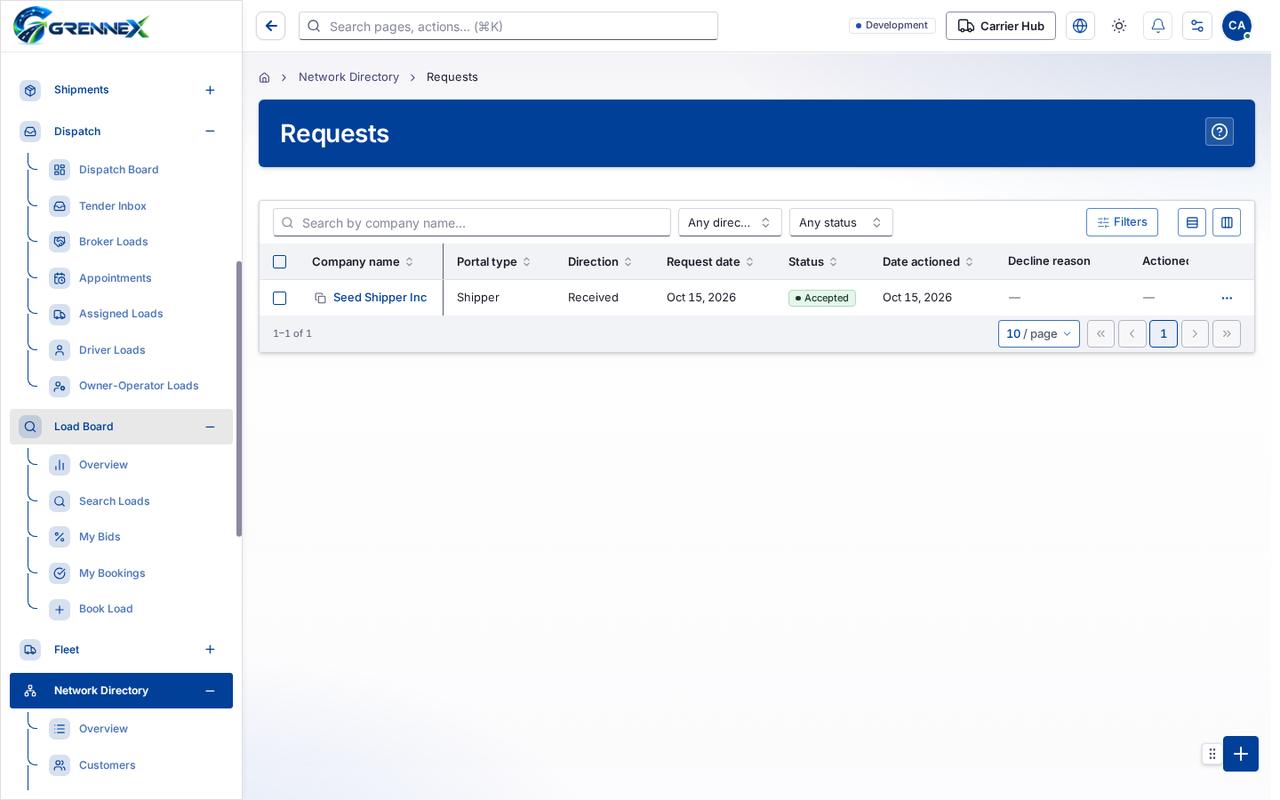Click Network Directory breadcrumb link
Image resolution: width=1280 pixels, height=800 pixels.
(349, 77)
